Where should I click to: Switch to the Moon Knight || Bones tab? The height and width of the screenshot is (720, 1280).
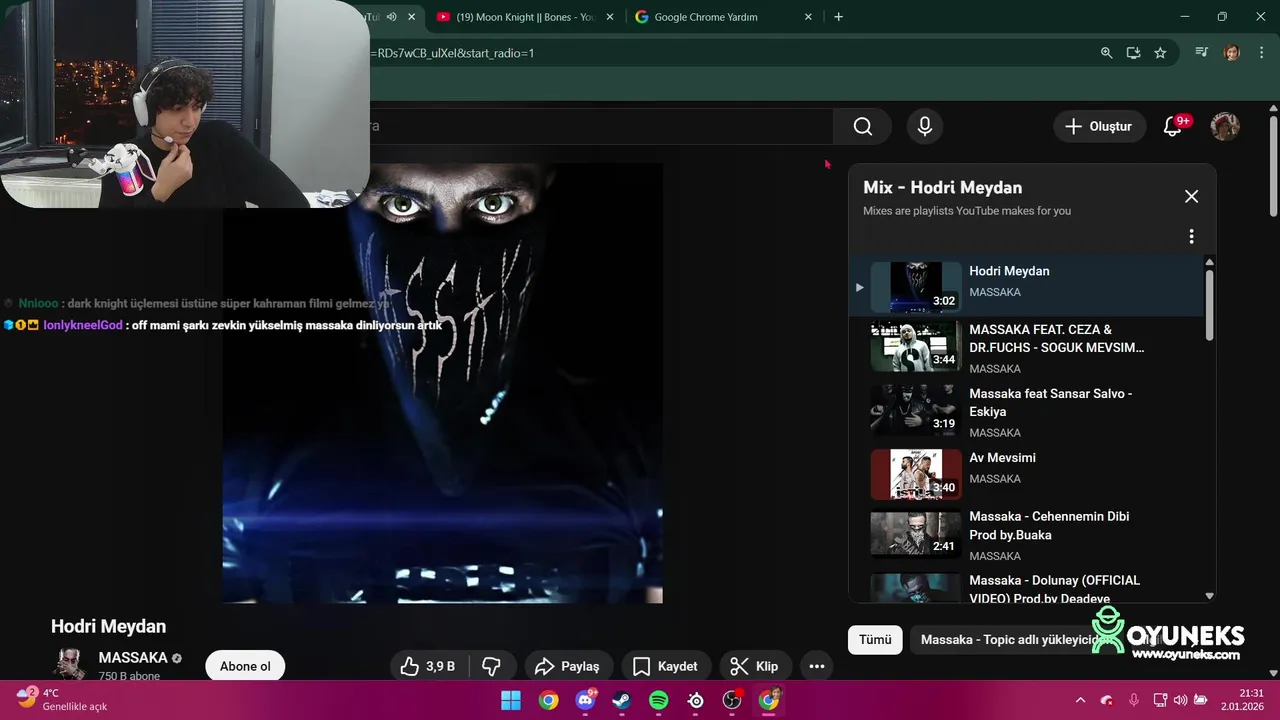(x=516, y=17)
